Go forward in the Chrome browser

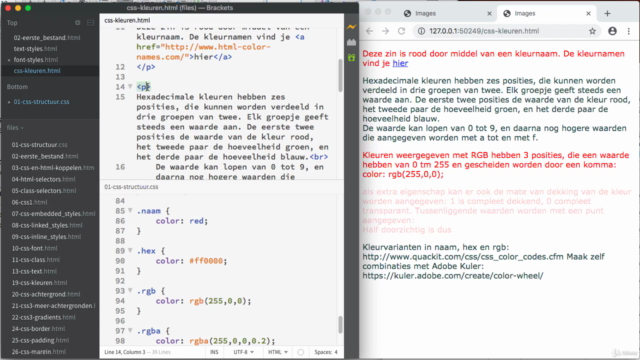click(385, 31)
